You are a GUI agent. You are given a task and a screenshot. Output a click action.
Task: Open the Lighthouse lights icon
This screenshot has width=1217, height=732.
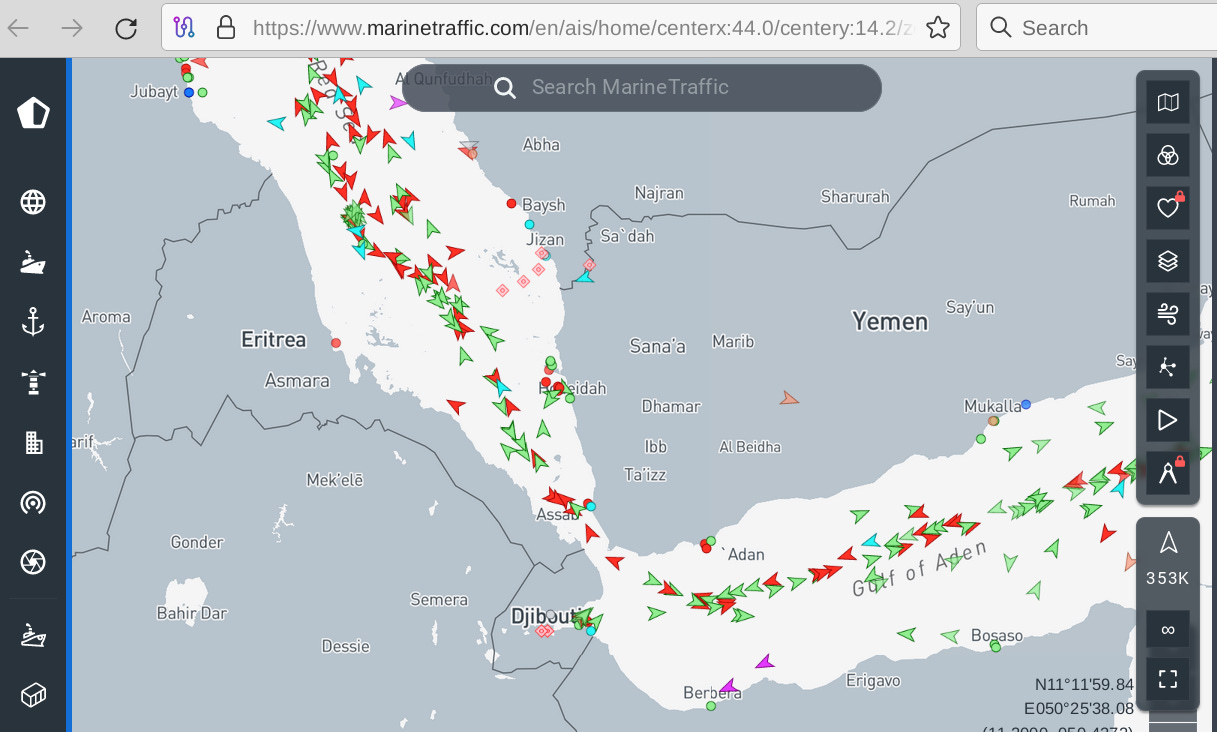33,382
